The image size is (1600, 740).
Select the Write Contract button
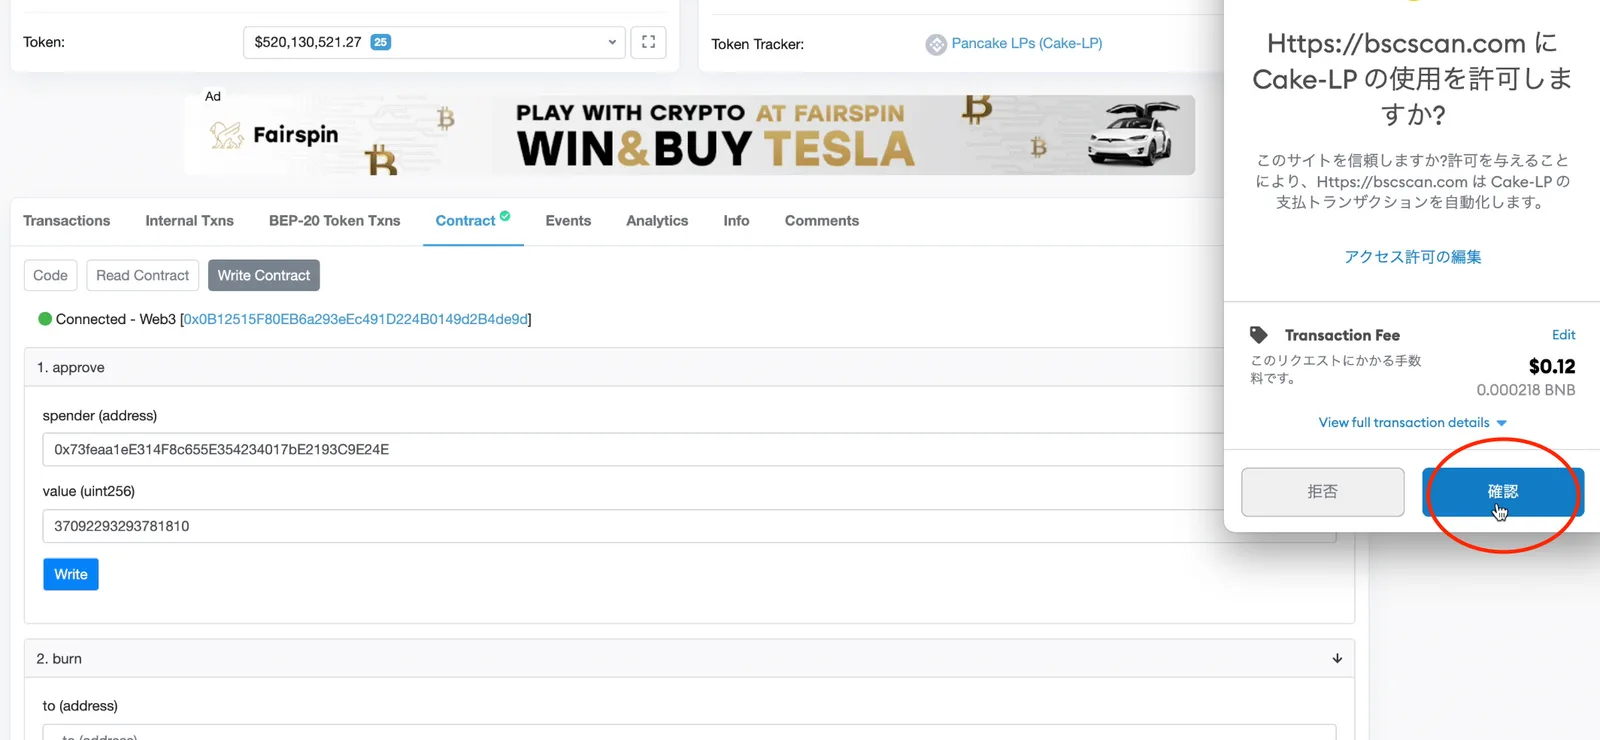[264, 275]
